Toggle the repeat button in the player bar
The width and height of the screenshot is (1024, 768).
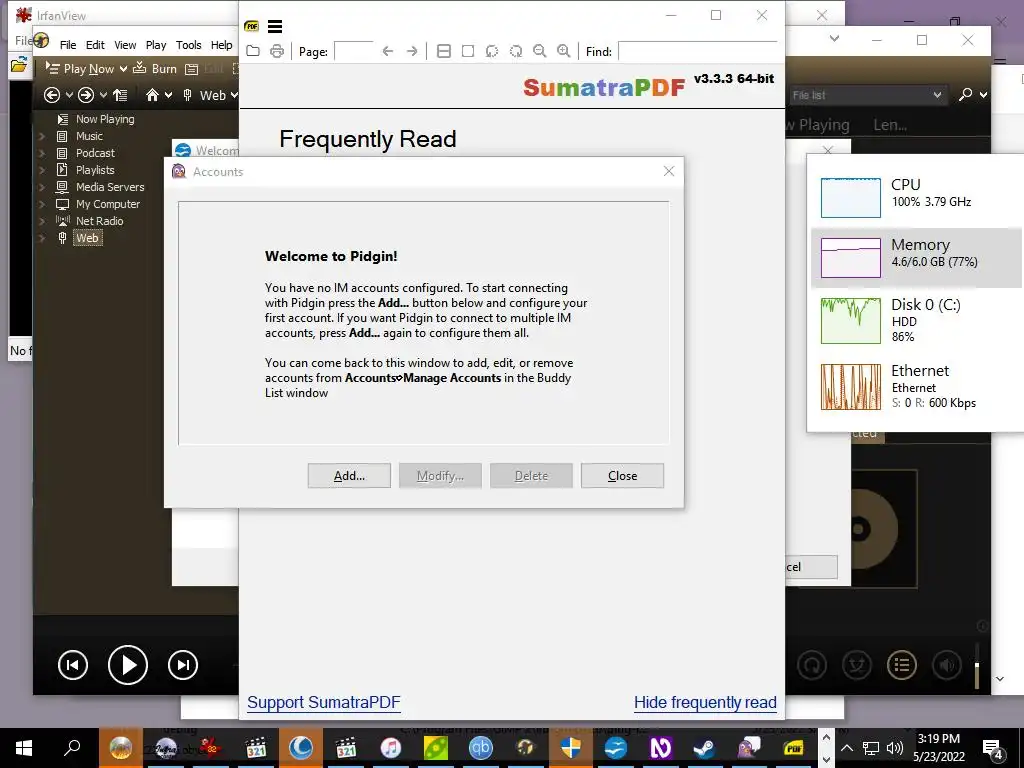pos(812,665)
